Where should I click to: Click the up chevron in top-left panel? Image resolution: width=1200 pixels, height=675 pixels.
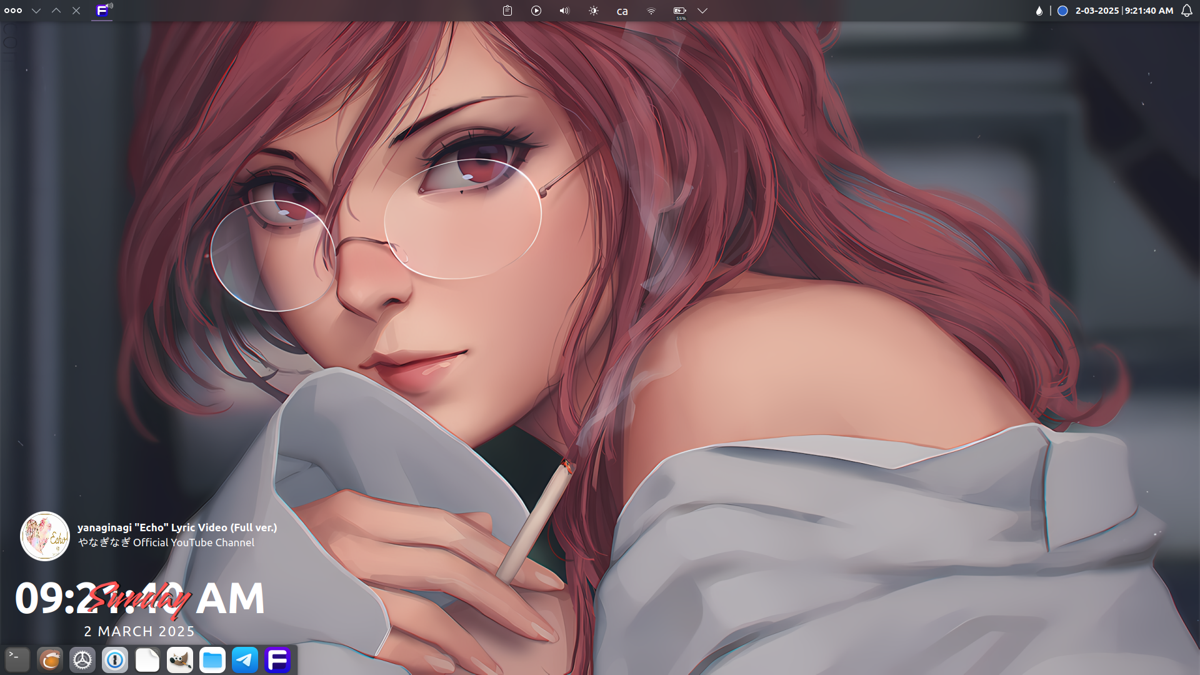pyautogui.click(x=56, y=11)
